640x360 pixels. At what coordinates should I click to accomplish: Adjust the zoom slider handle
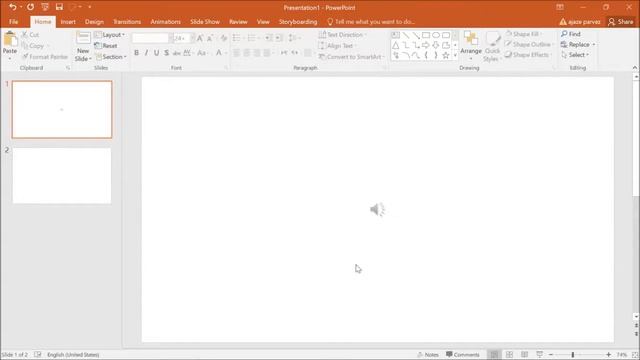point(573,355)
